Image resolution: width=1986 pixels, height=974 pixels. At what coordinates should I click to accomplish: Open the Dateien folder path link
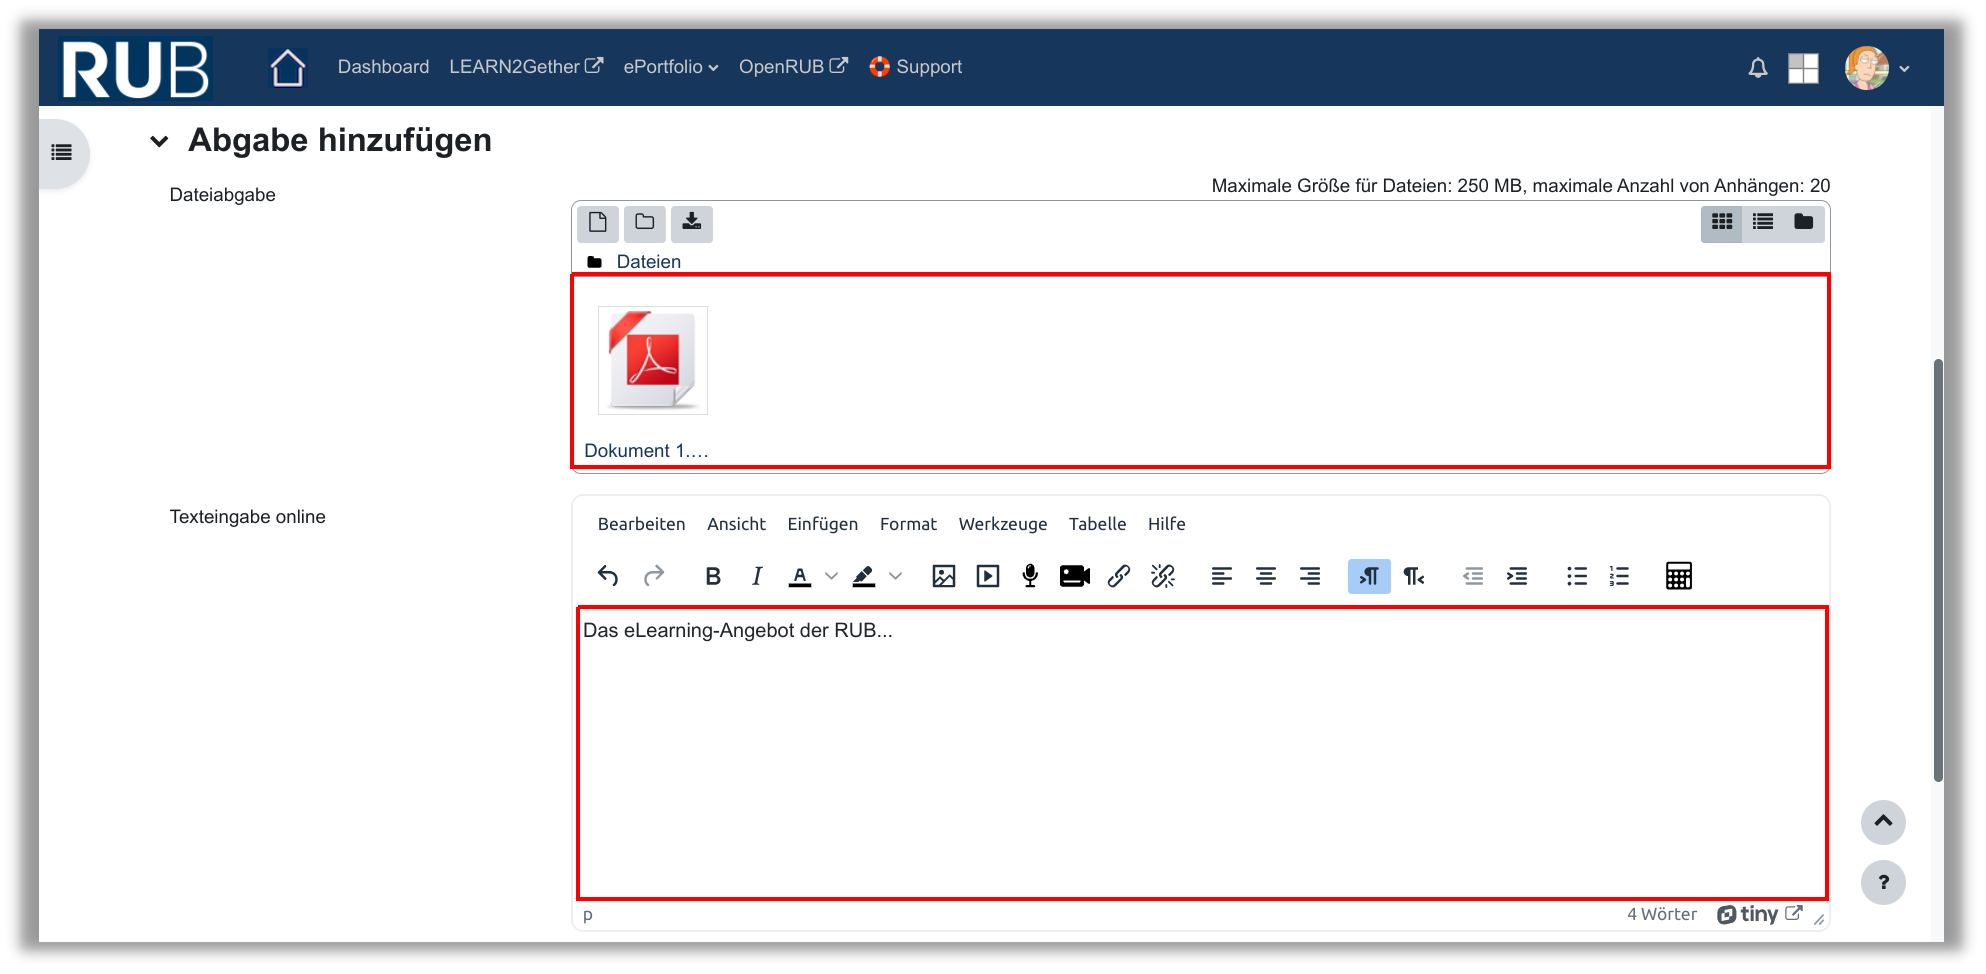(648, 262)
